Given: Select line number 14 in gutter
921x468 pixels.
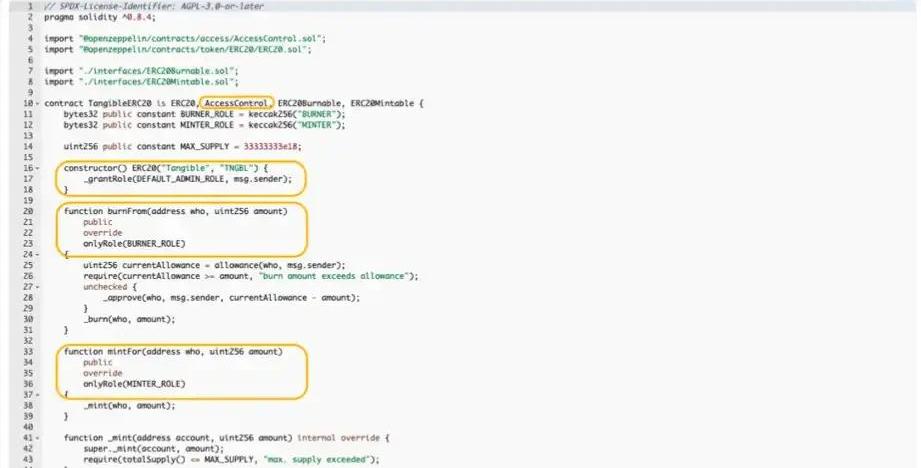Looking at the screenshot, I should pos(28,146).
